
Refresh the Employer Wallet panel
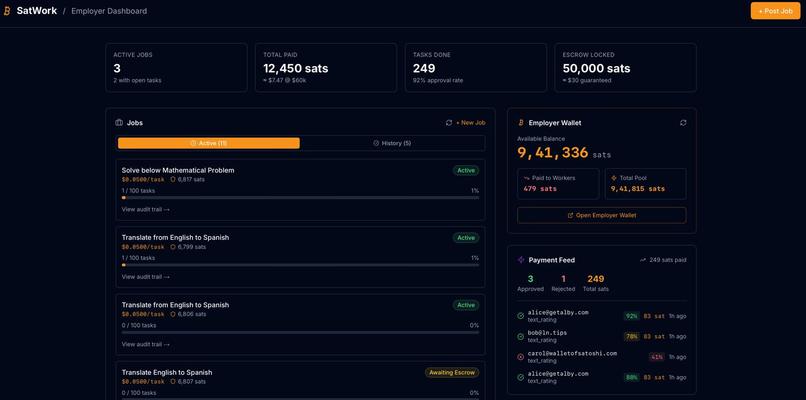(683, 123)
